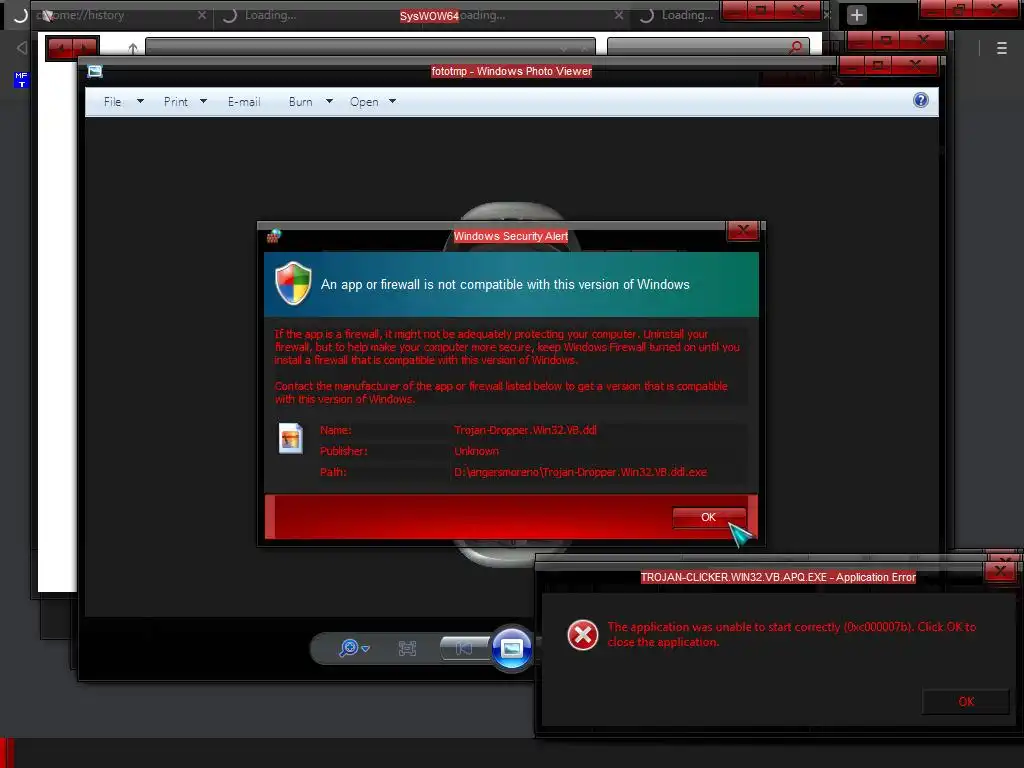The height and width of the screenshot is (768, 1024).
Task: Click the firewall icon in Security Alert title
Action: tap(274, 236)
